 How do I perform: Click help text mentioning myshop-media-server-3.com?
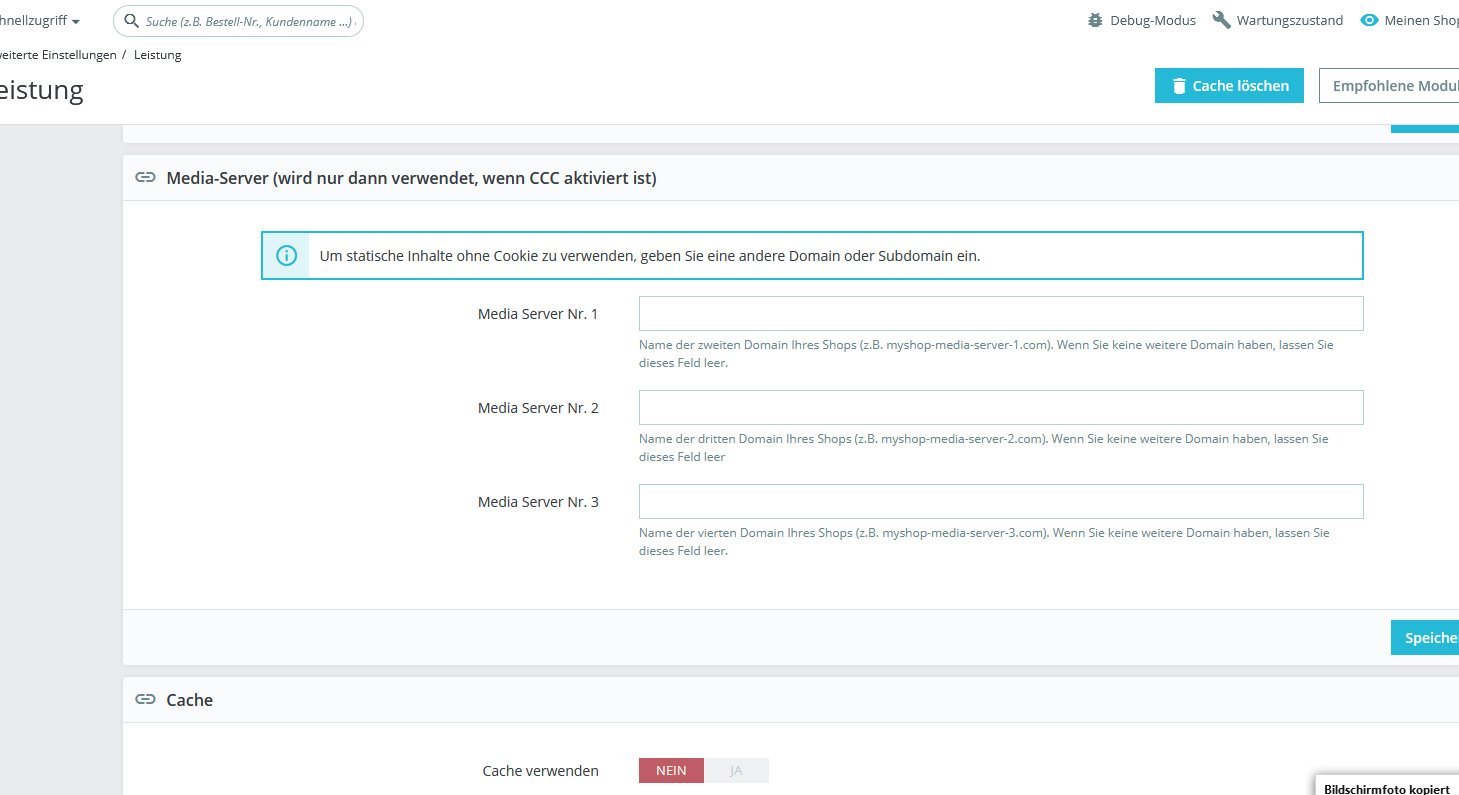point(984,542)
